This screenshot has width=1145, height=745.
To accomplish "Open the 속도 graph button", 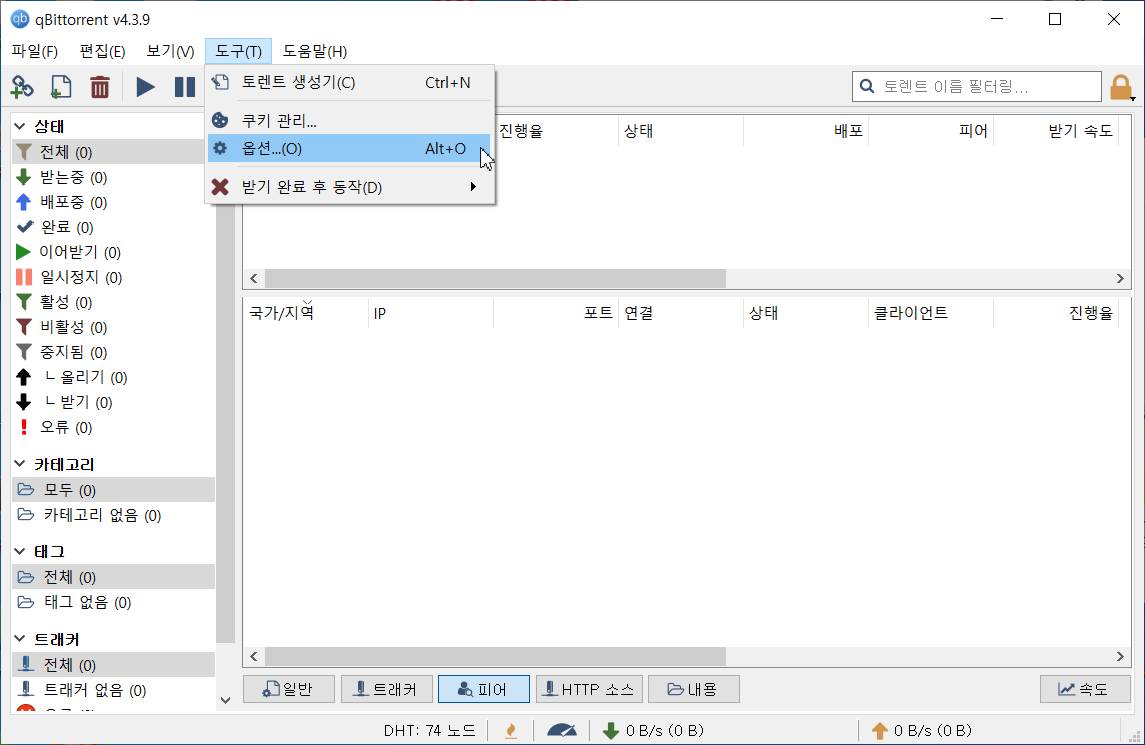I will coord(1085,689).
